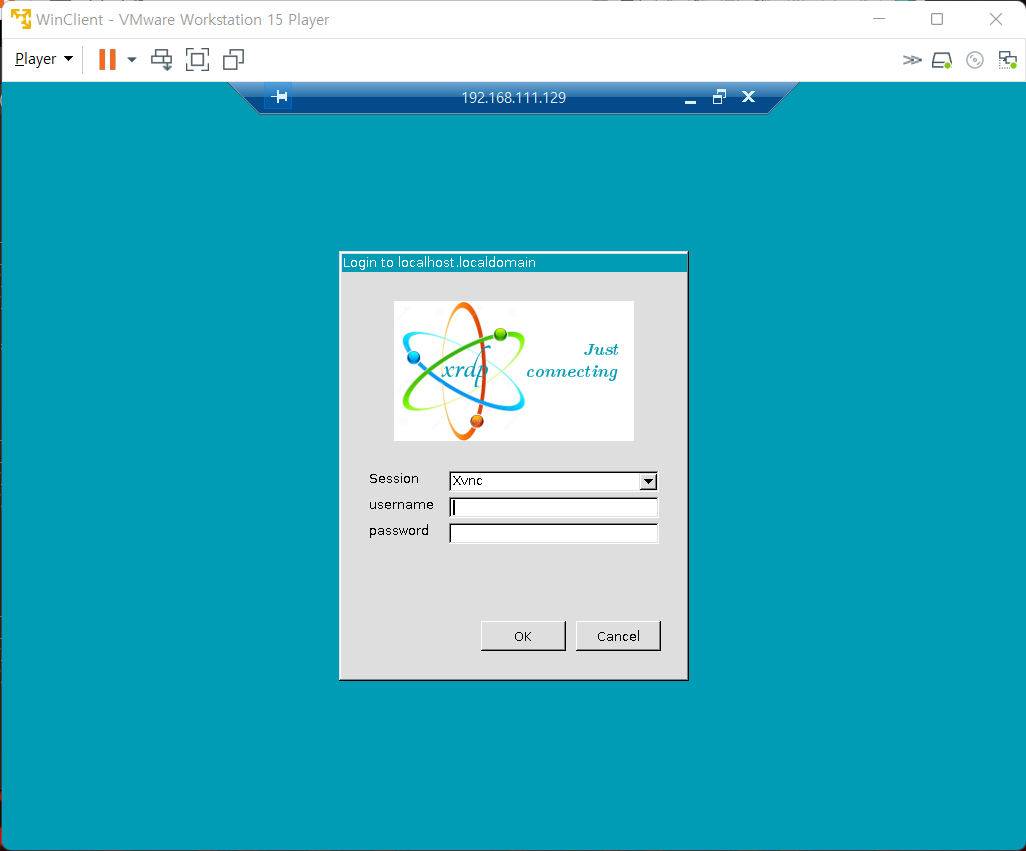Screen dimensions: 1026x851
Task: Restore down the remote desktop session
Action: click(x=719, y=97)
